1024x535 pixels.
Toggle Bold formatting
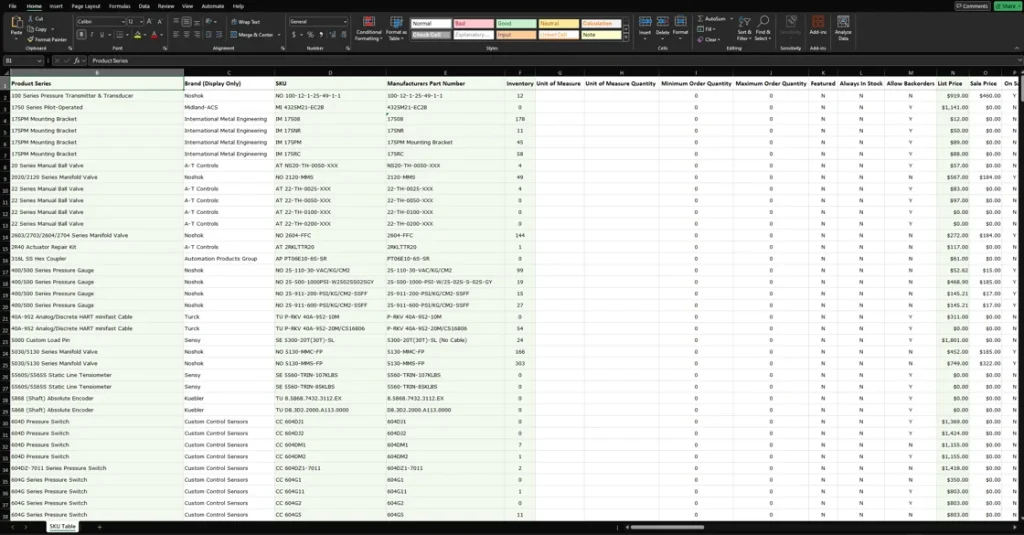pyautogui.click(x=79, y=35)
